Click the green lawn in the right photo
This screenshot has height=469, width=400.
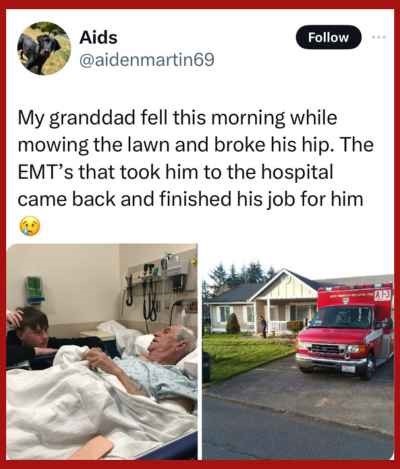point(248,355)
